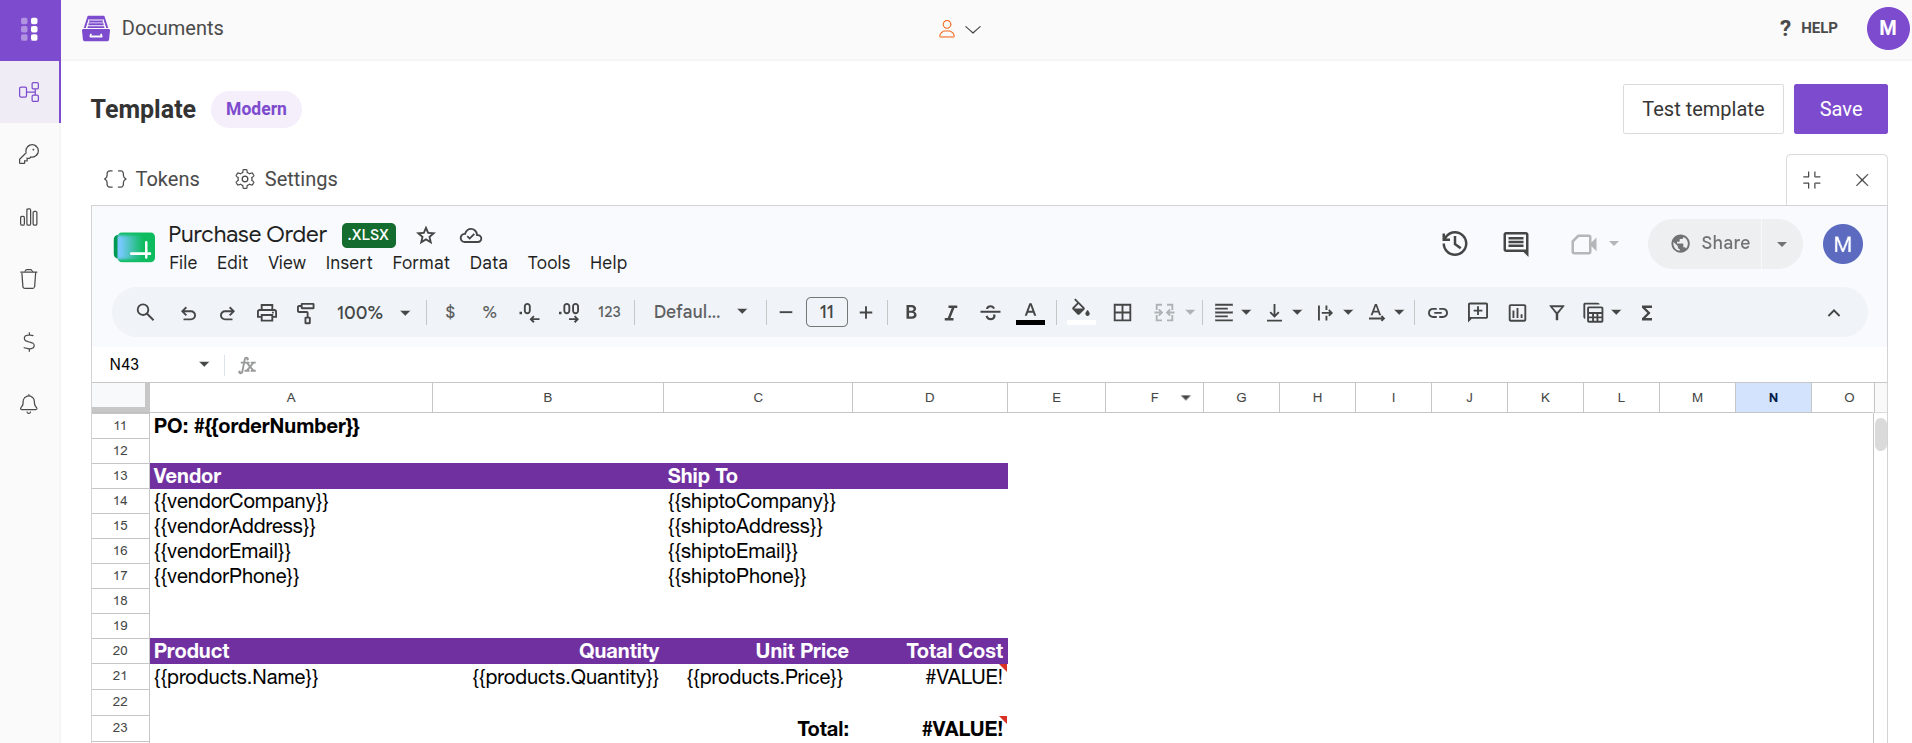Open the Edit menu
The image size is (1912, 743).
[232, 263]
